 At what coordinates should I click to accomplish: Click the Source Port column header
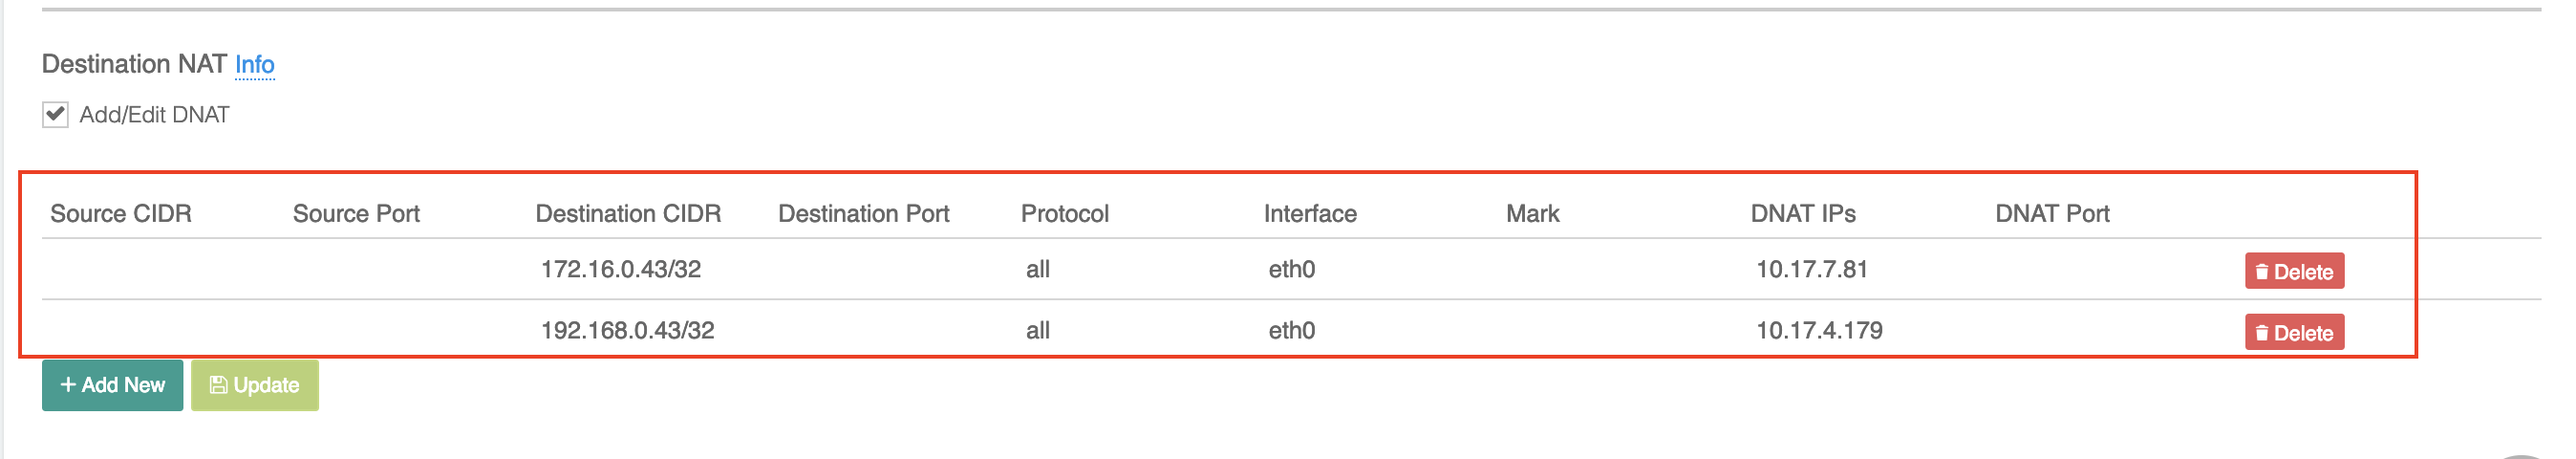point(356,213)
